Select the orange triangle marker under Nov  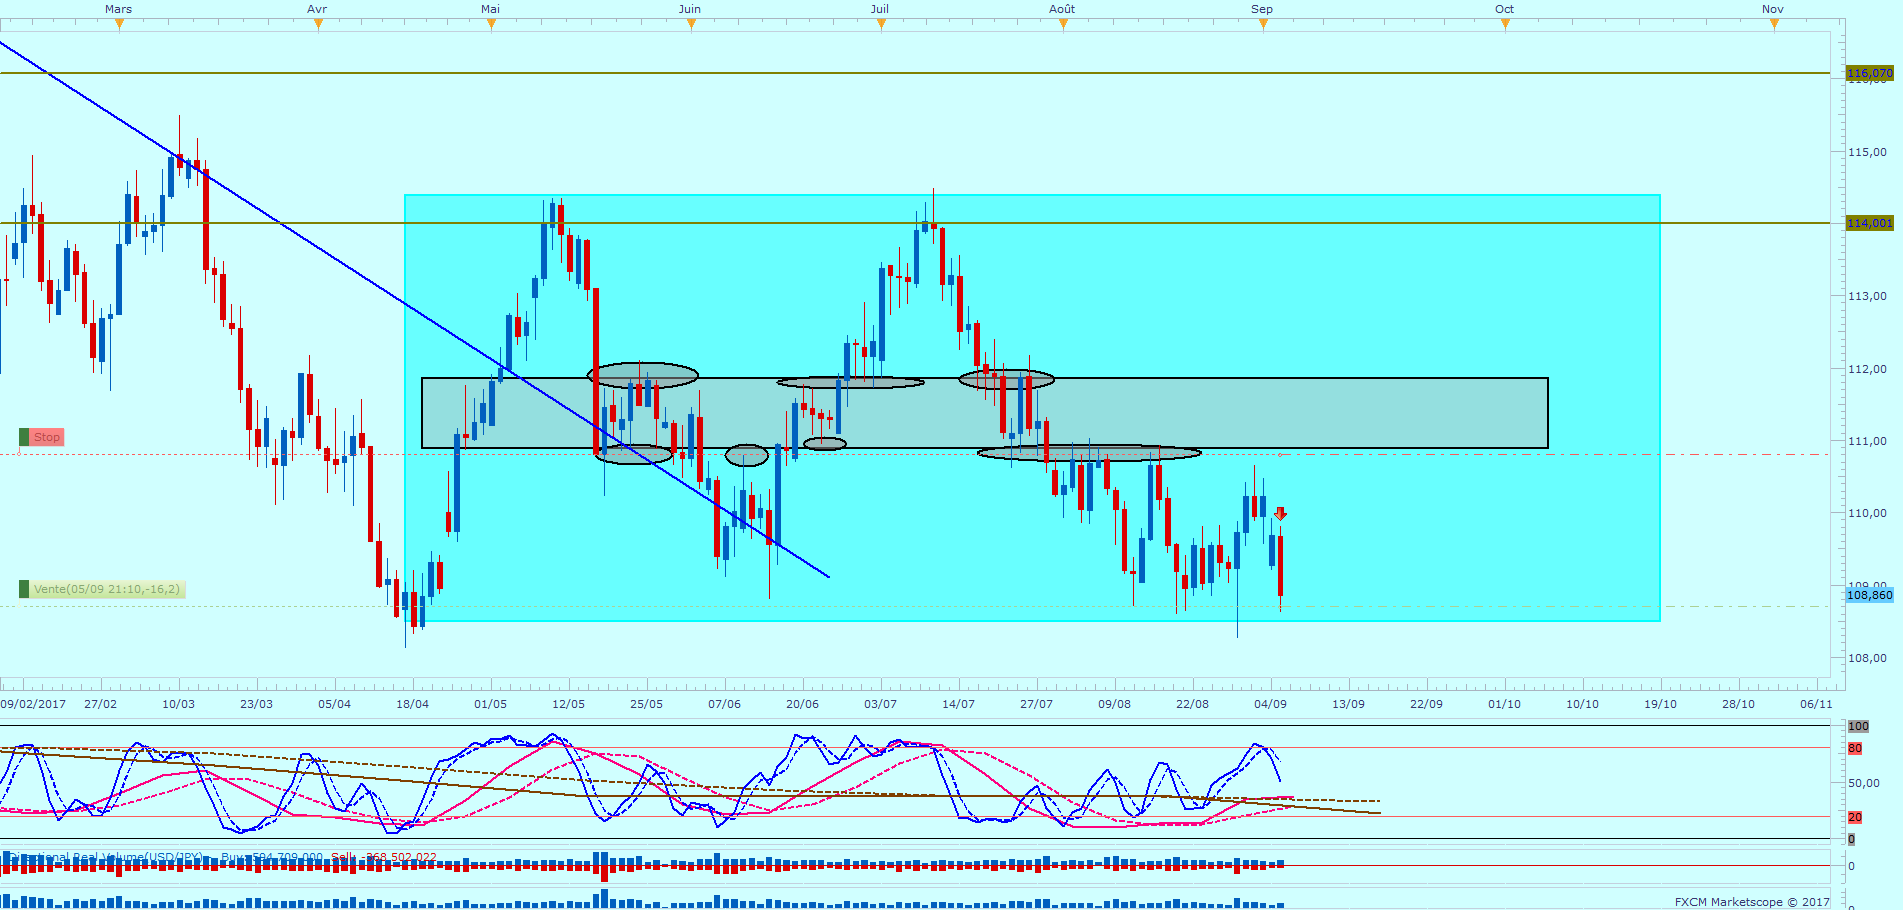point(1774,25)
